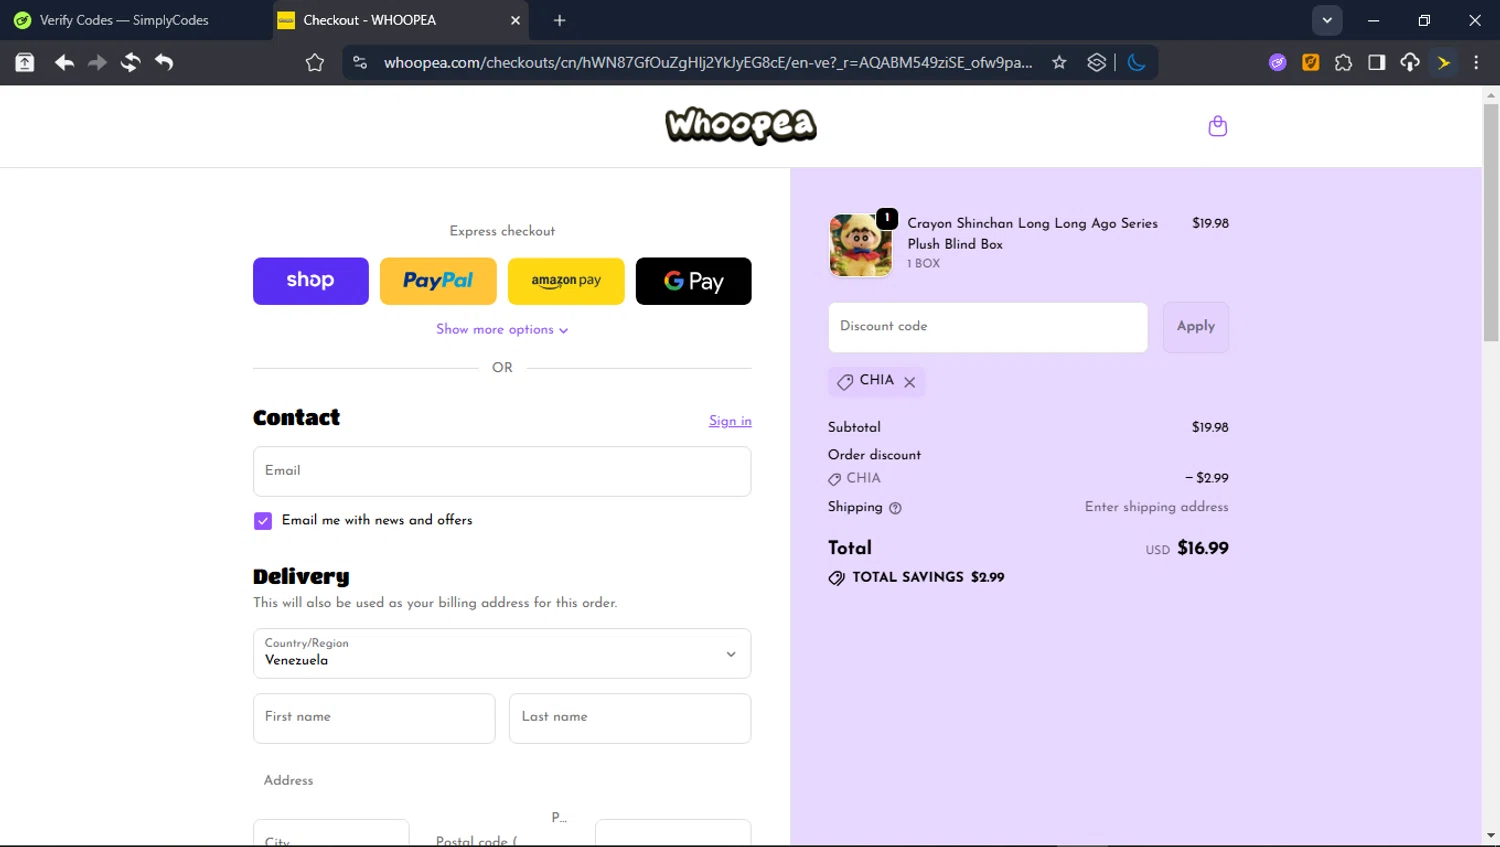Select the Checkout - WHOOPEA tab
The width and height of the screenshot is (1500, 847).
coord(400,20)
